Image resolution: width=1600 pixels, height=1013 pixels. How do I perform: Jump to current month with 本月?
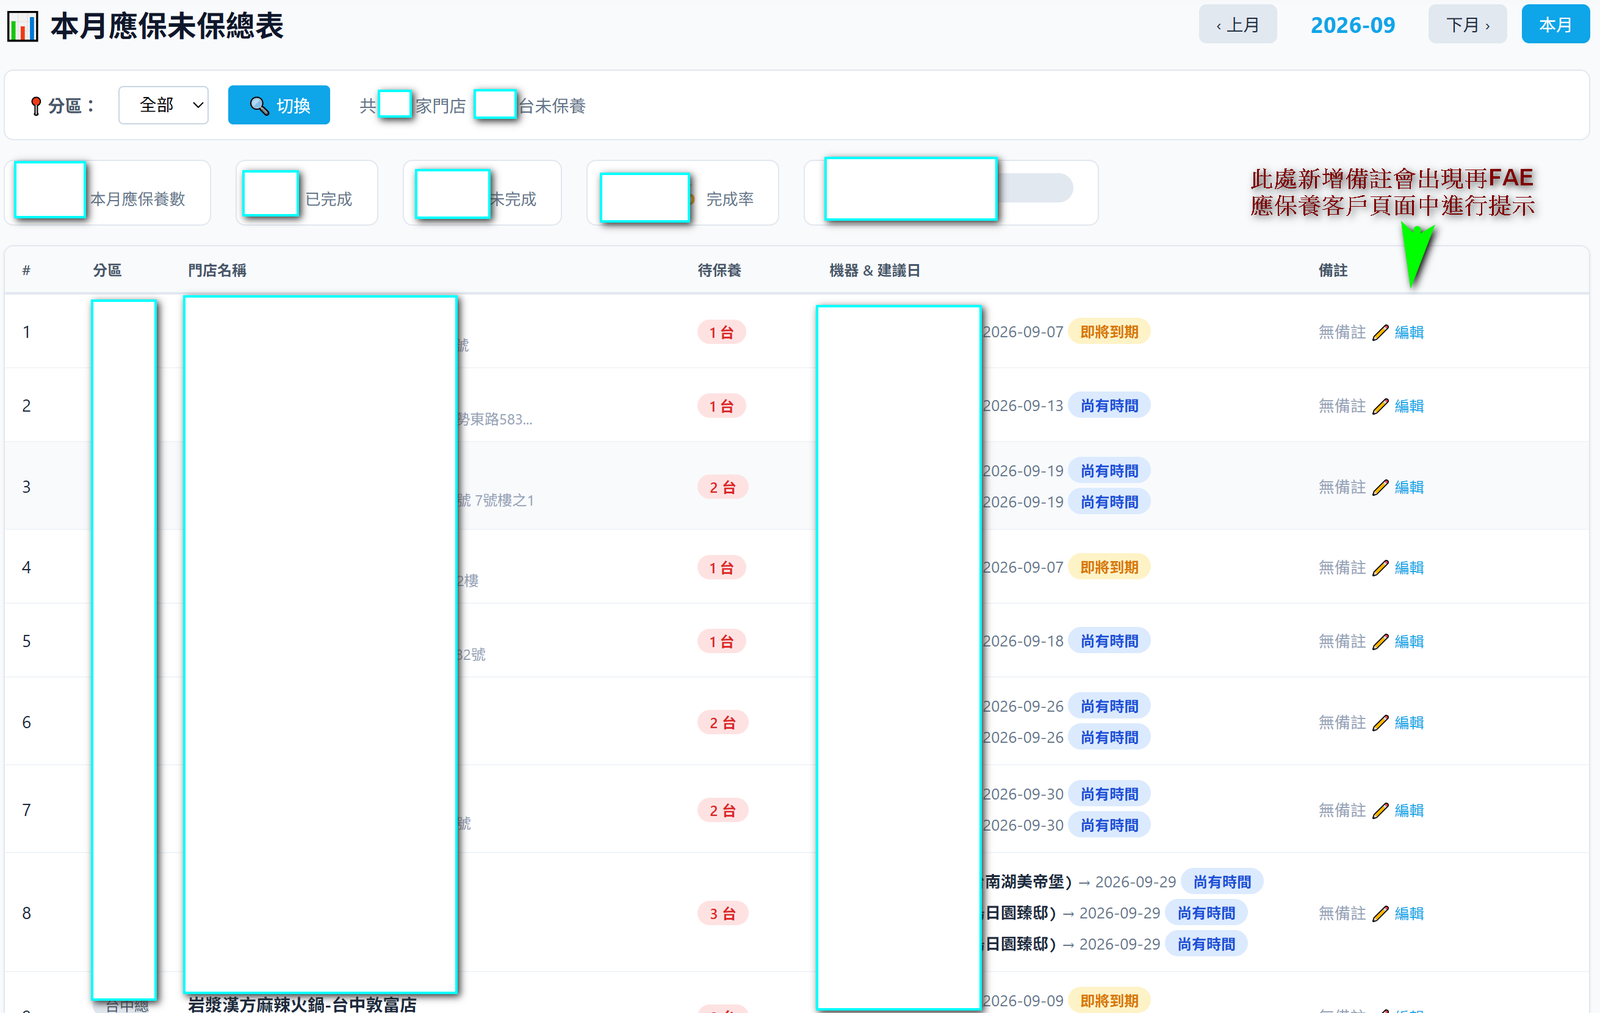[1555, 25]
